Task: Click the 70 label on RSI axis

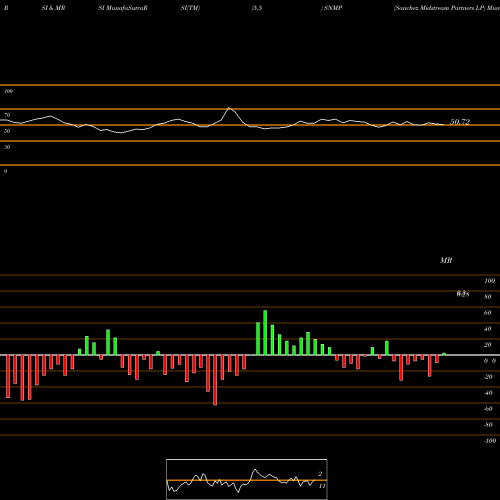Action: (x=7, y=115)
